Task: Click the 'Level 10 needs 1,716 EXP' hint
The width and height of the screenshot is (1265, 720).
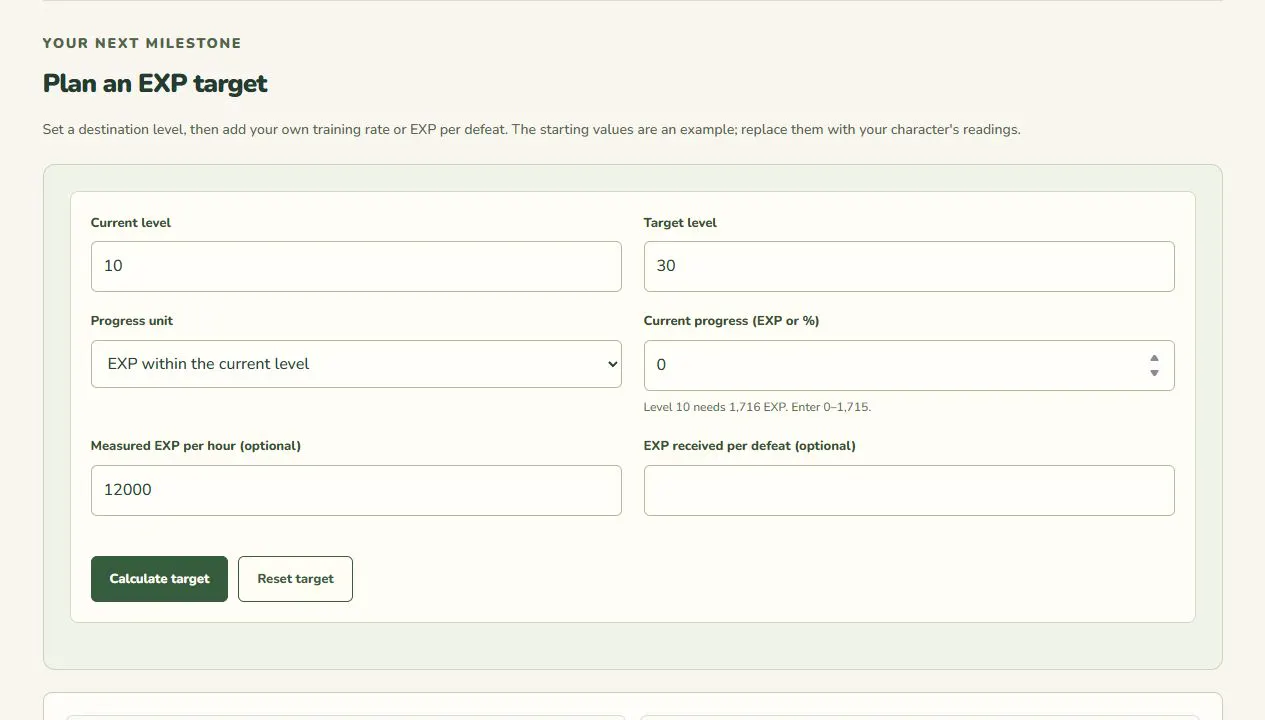Action: [x=757, y=407]
